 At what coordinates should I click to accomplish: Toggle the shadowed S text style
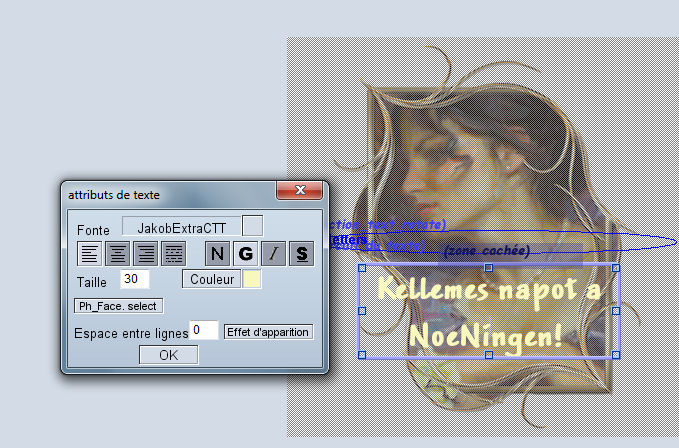(x=301, y=254)
